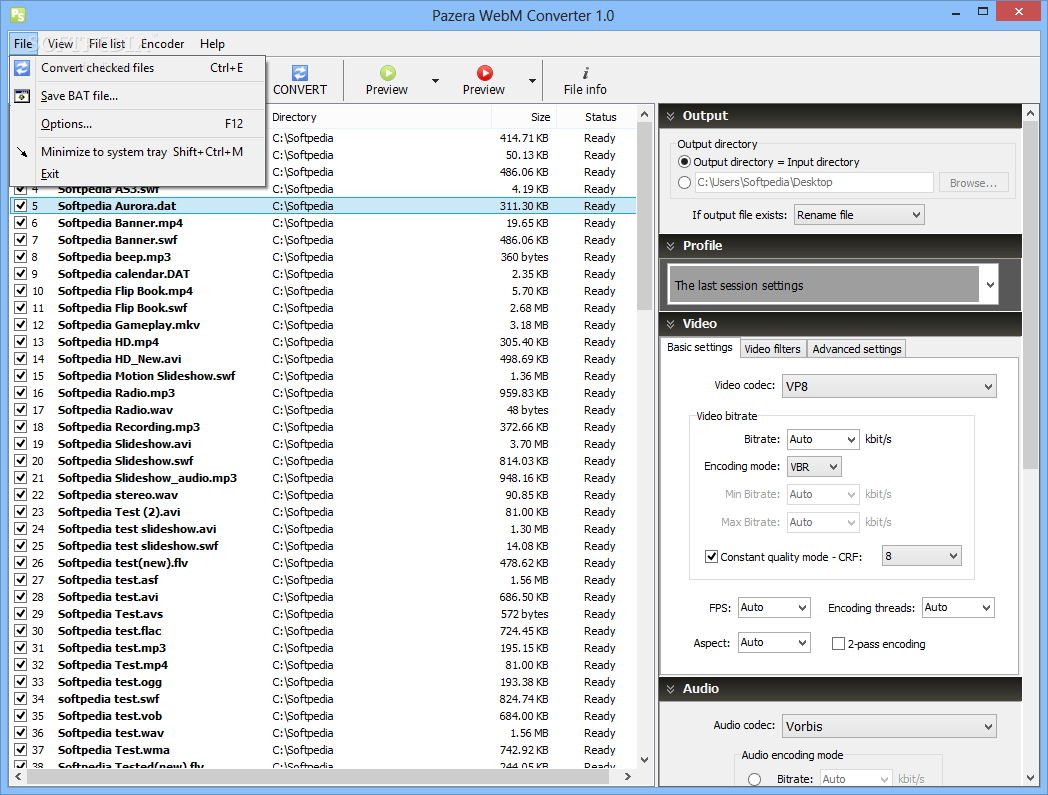Open the Encoder menu
Viewport: 1048px width, 795px height.
pos(162,44)
